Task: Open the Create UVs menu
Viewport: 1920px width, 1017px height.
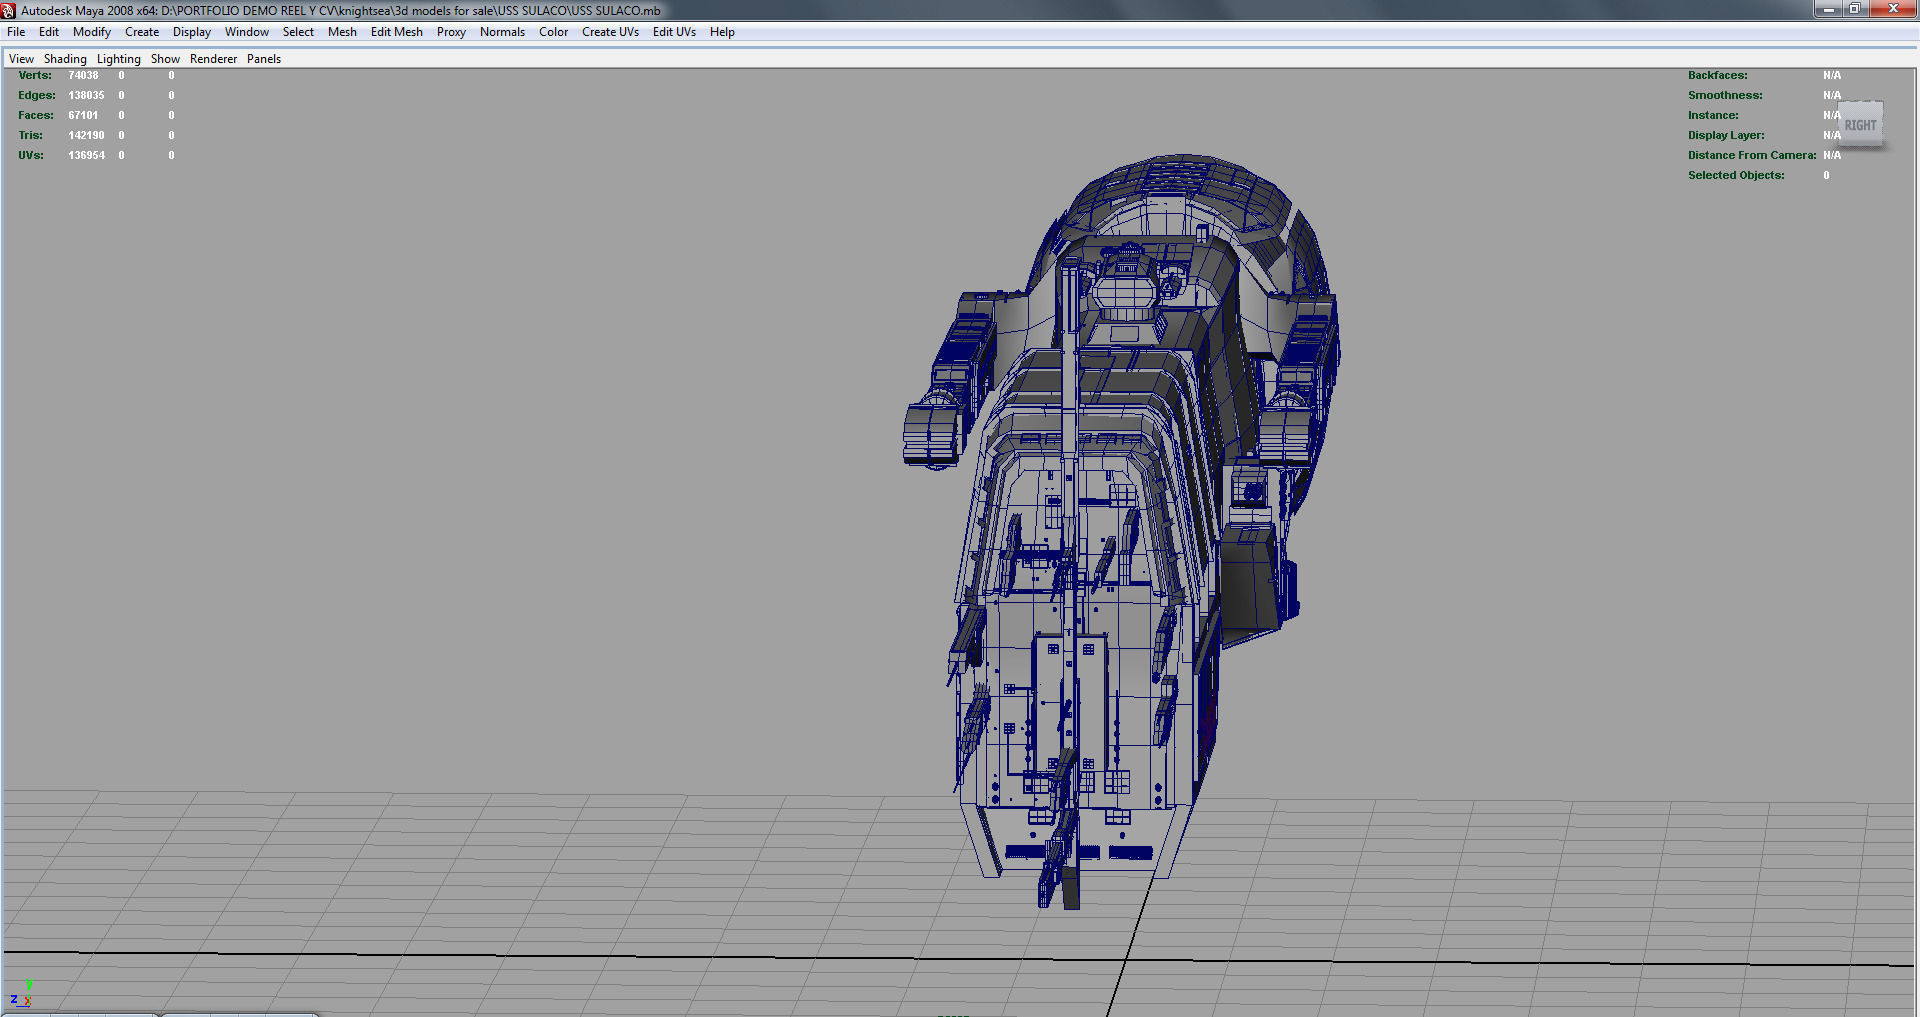Action: (x=610, y=32)
